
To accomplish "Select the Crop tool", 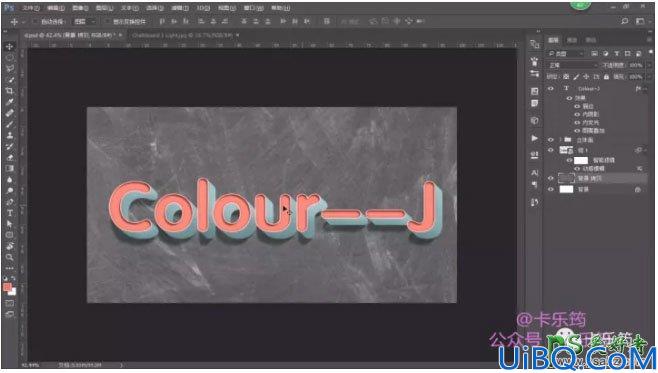I will pos(9,91).
